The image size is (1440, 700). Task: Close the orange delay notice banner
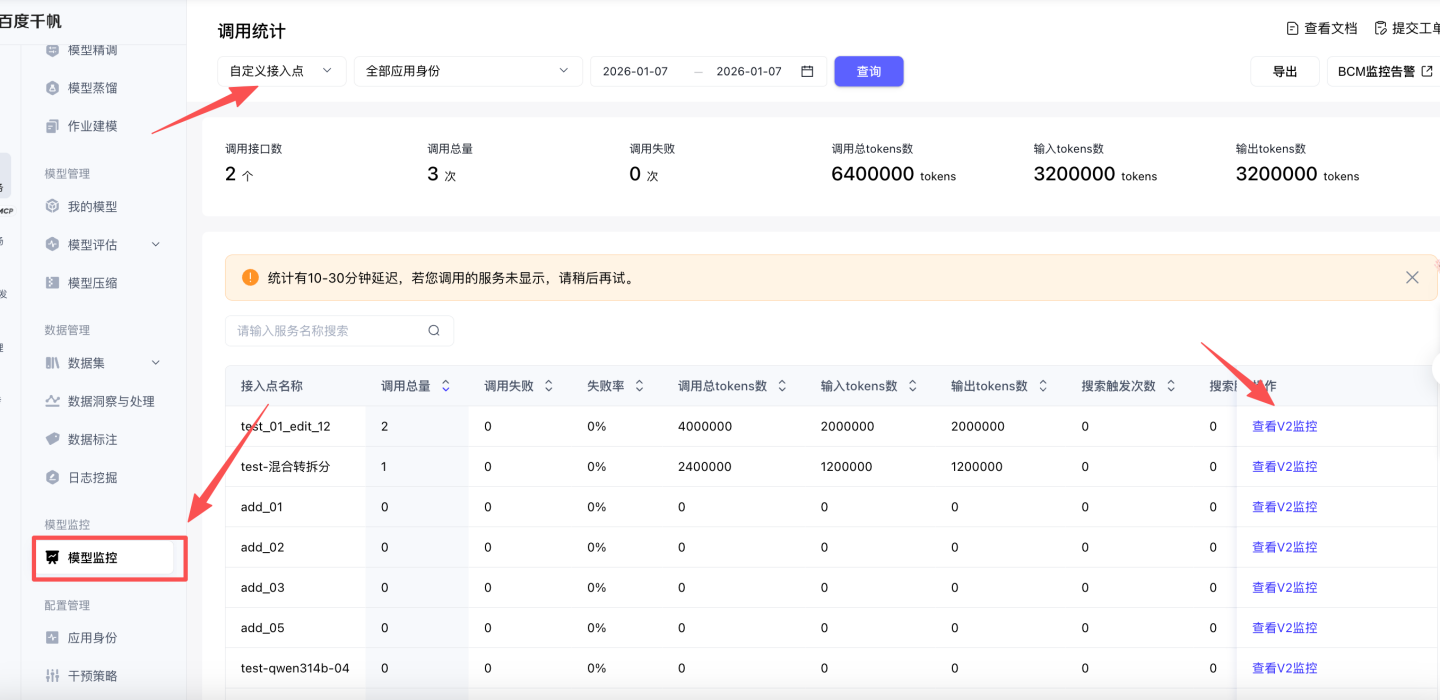click(1412, 278)
